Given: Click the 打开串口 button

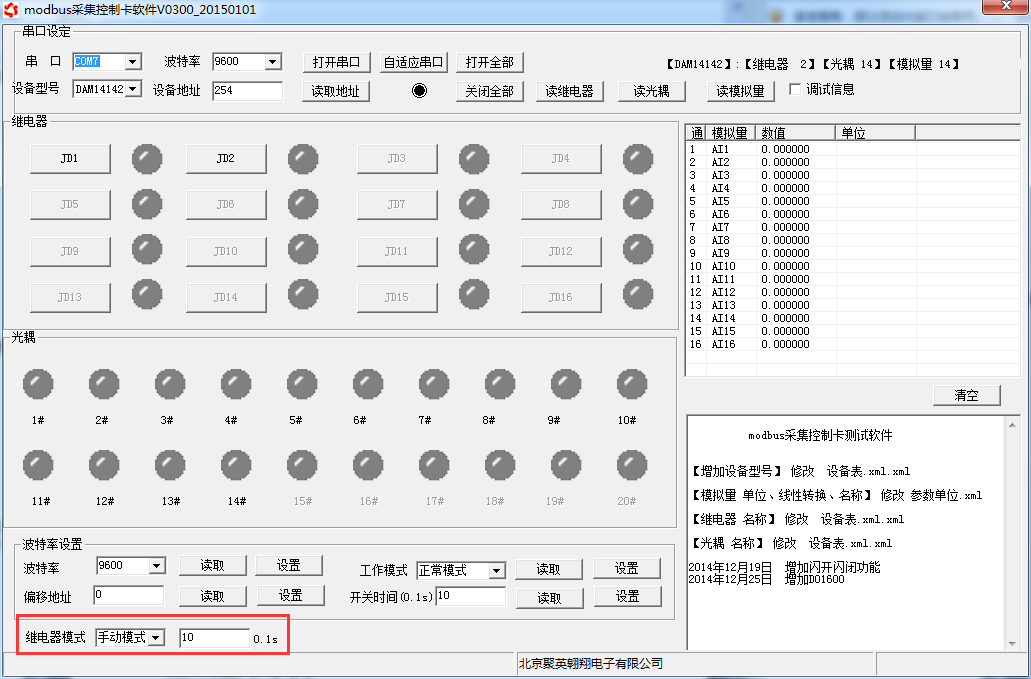Looking at the screenshot, I should pyautogui.click(x=336, y=62).
